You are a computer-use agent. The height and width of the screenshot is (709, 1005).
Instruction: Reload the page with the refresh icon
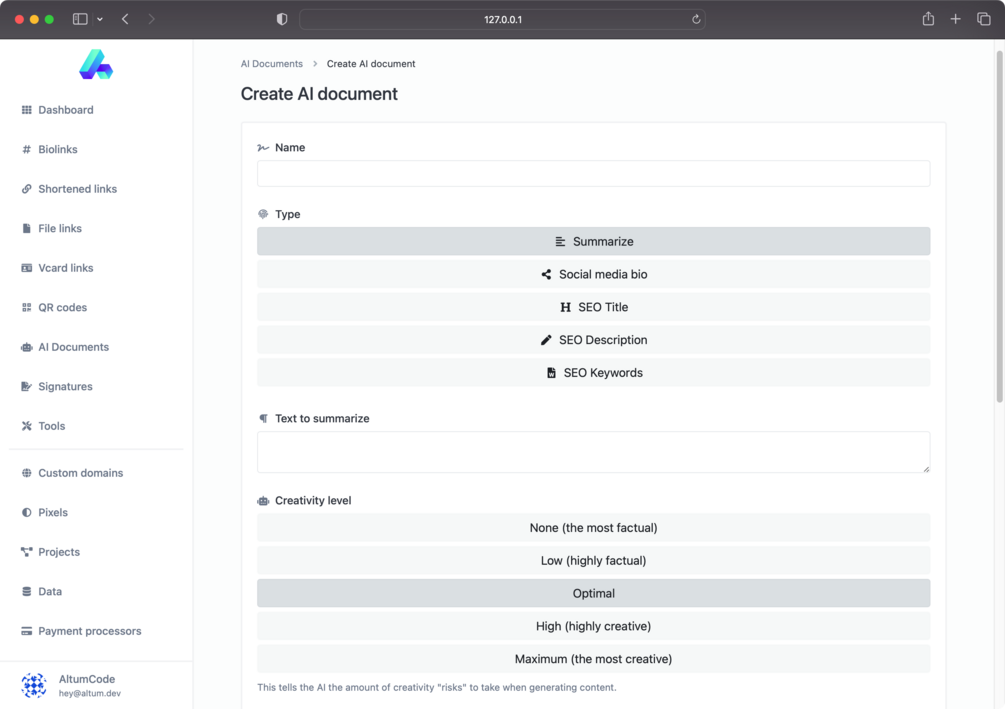(x=696, y=19)
